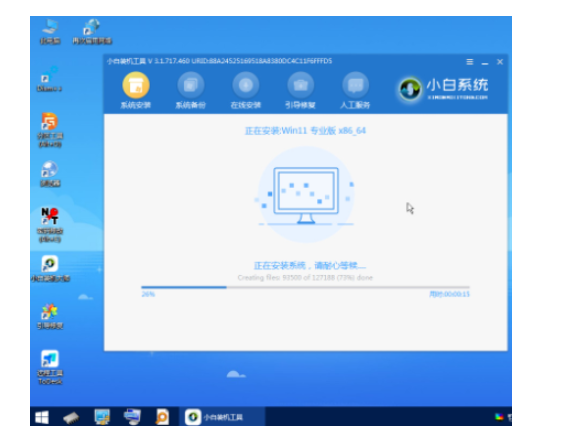Open the 此电脑 desktop icon
The width and height of the screenshot is (588, 439).
point(50,32)
